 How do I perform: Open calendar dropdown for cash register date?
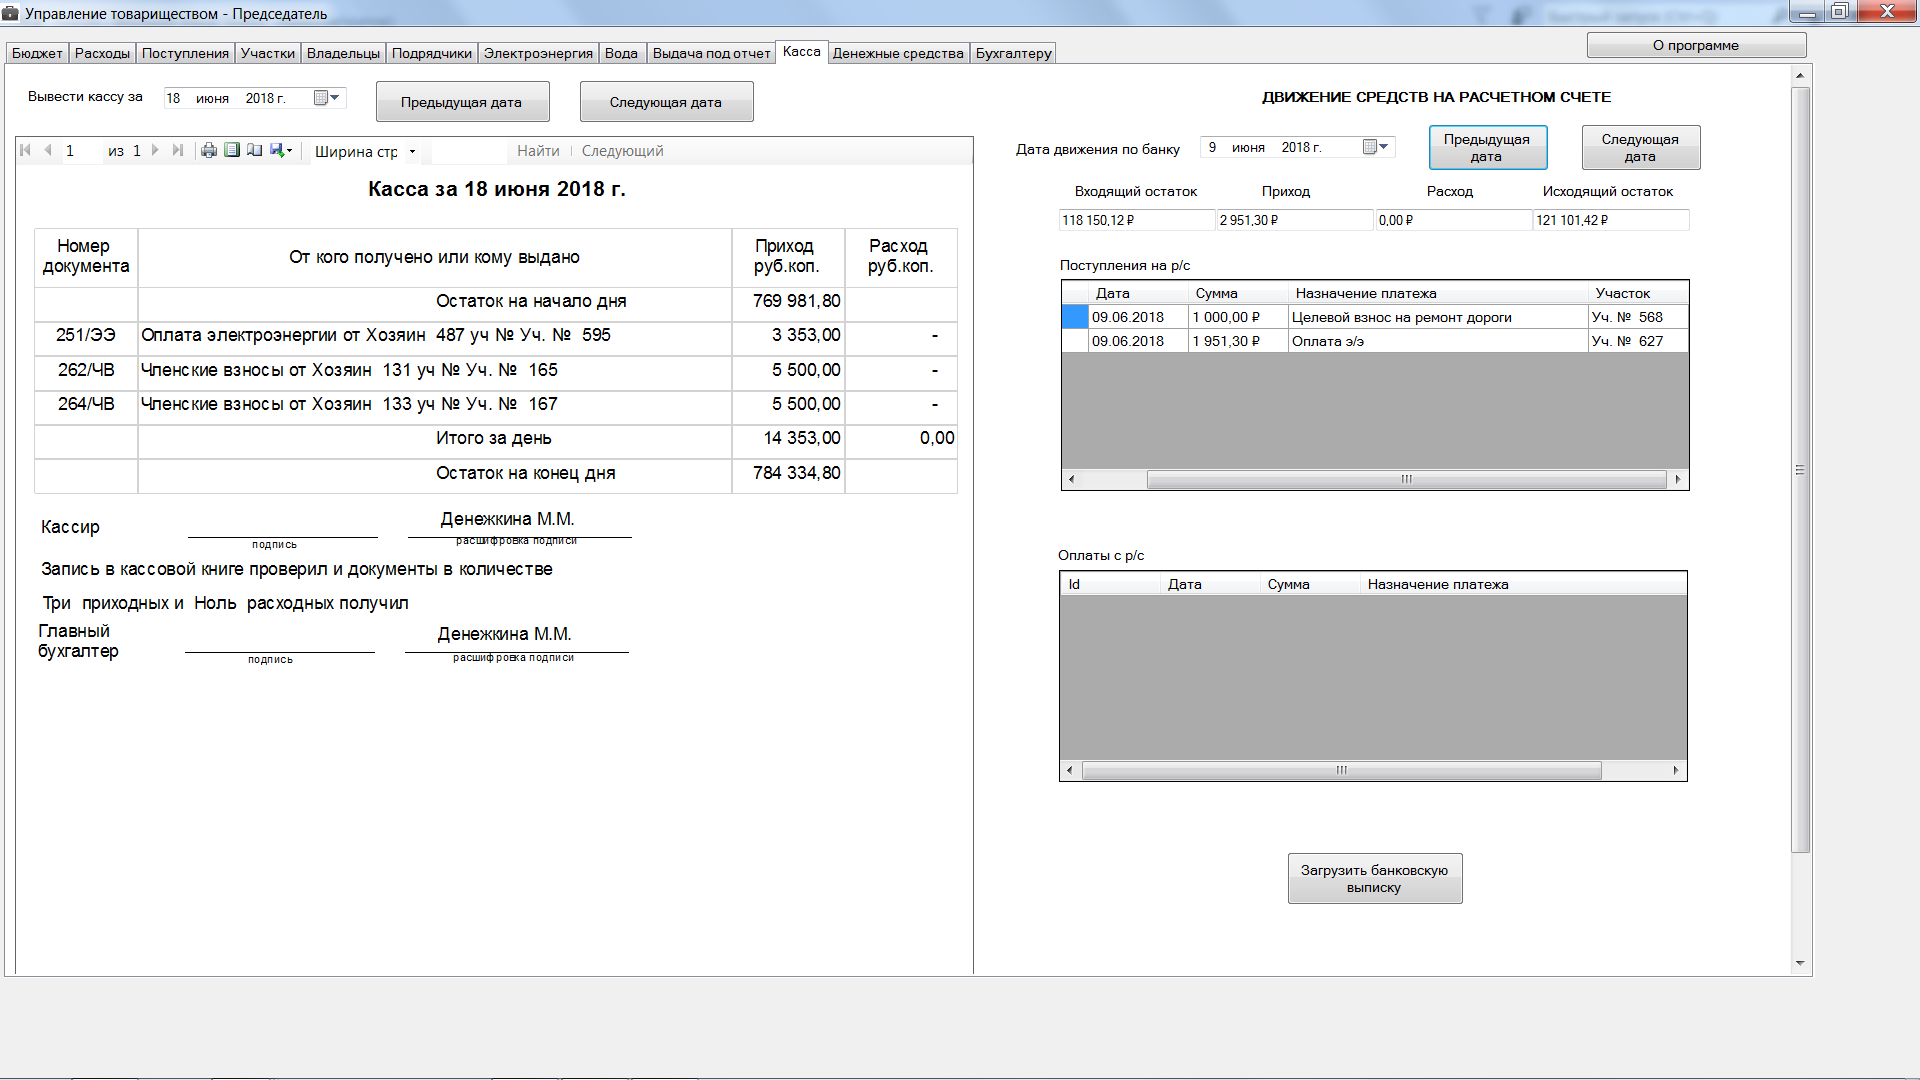327,98
